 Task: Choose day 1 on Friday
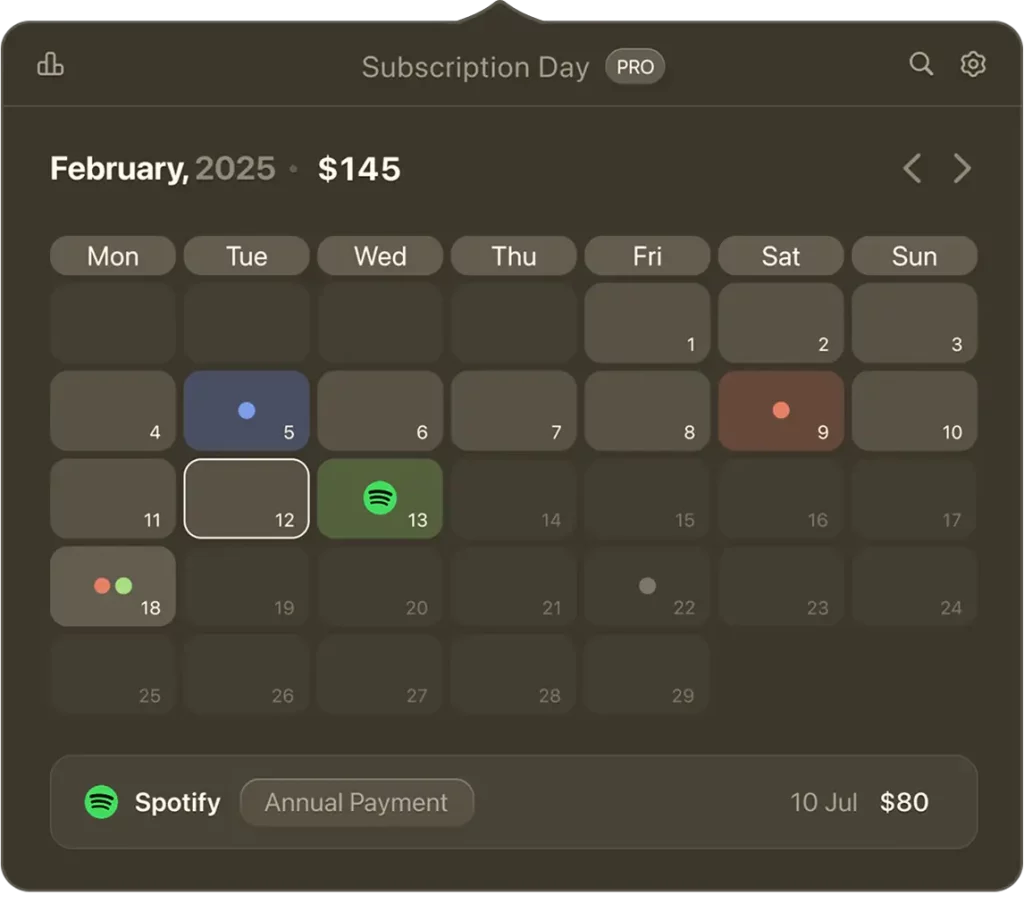point(647,323)
